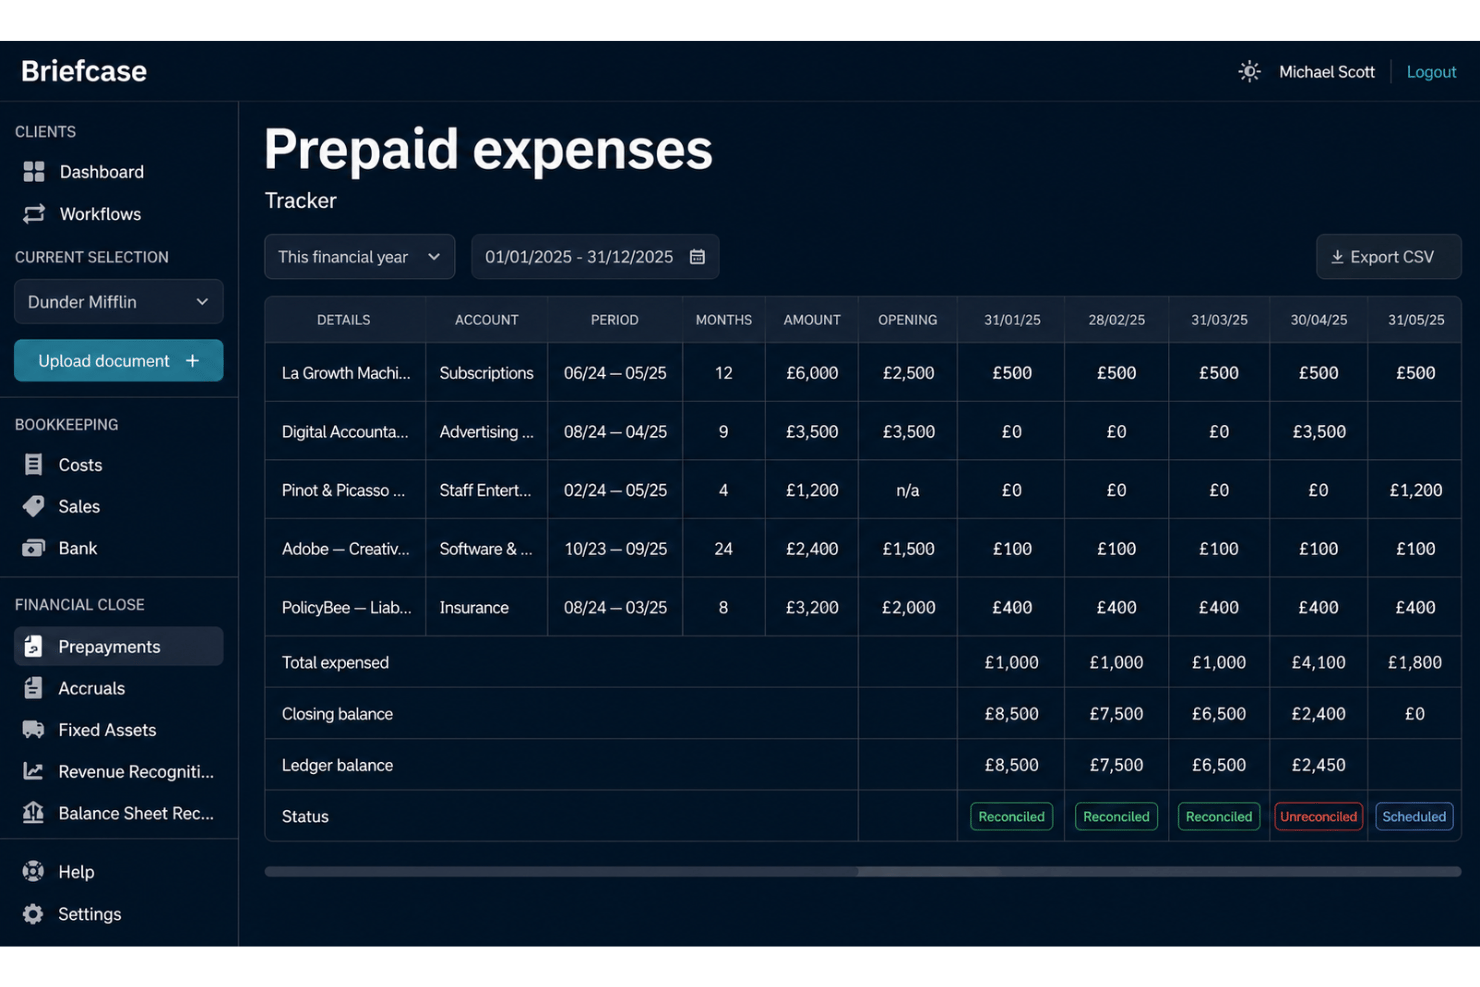Click the Sales tag icon
The height and width of the screenshot is (987, 1480).
pyautogui.click(x=33, y=506)
